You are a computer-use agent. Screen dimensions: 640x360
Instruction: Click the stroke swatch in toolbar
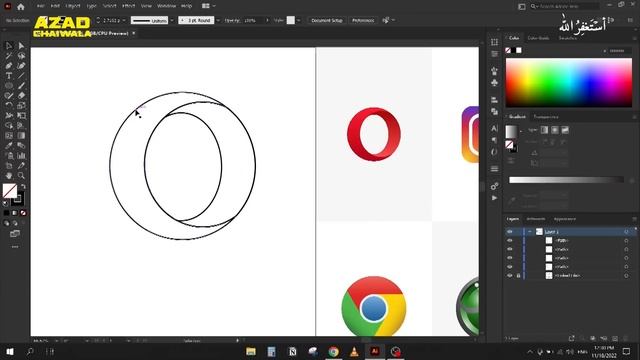pos(19,199)
